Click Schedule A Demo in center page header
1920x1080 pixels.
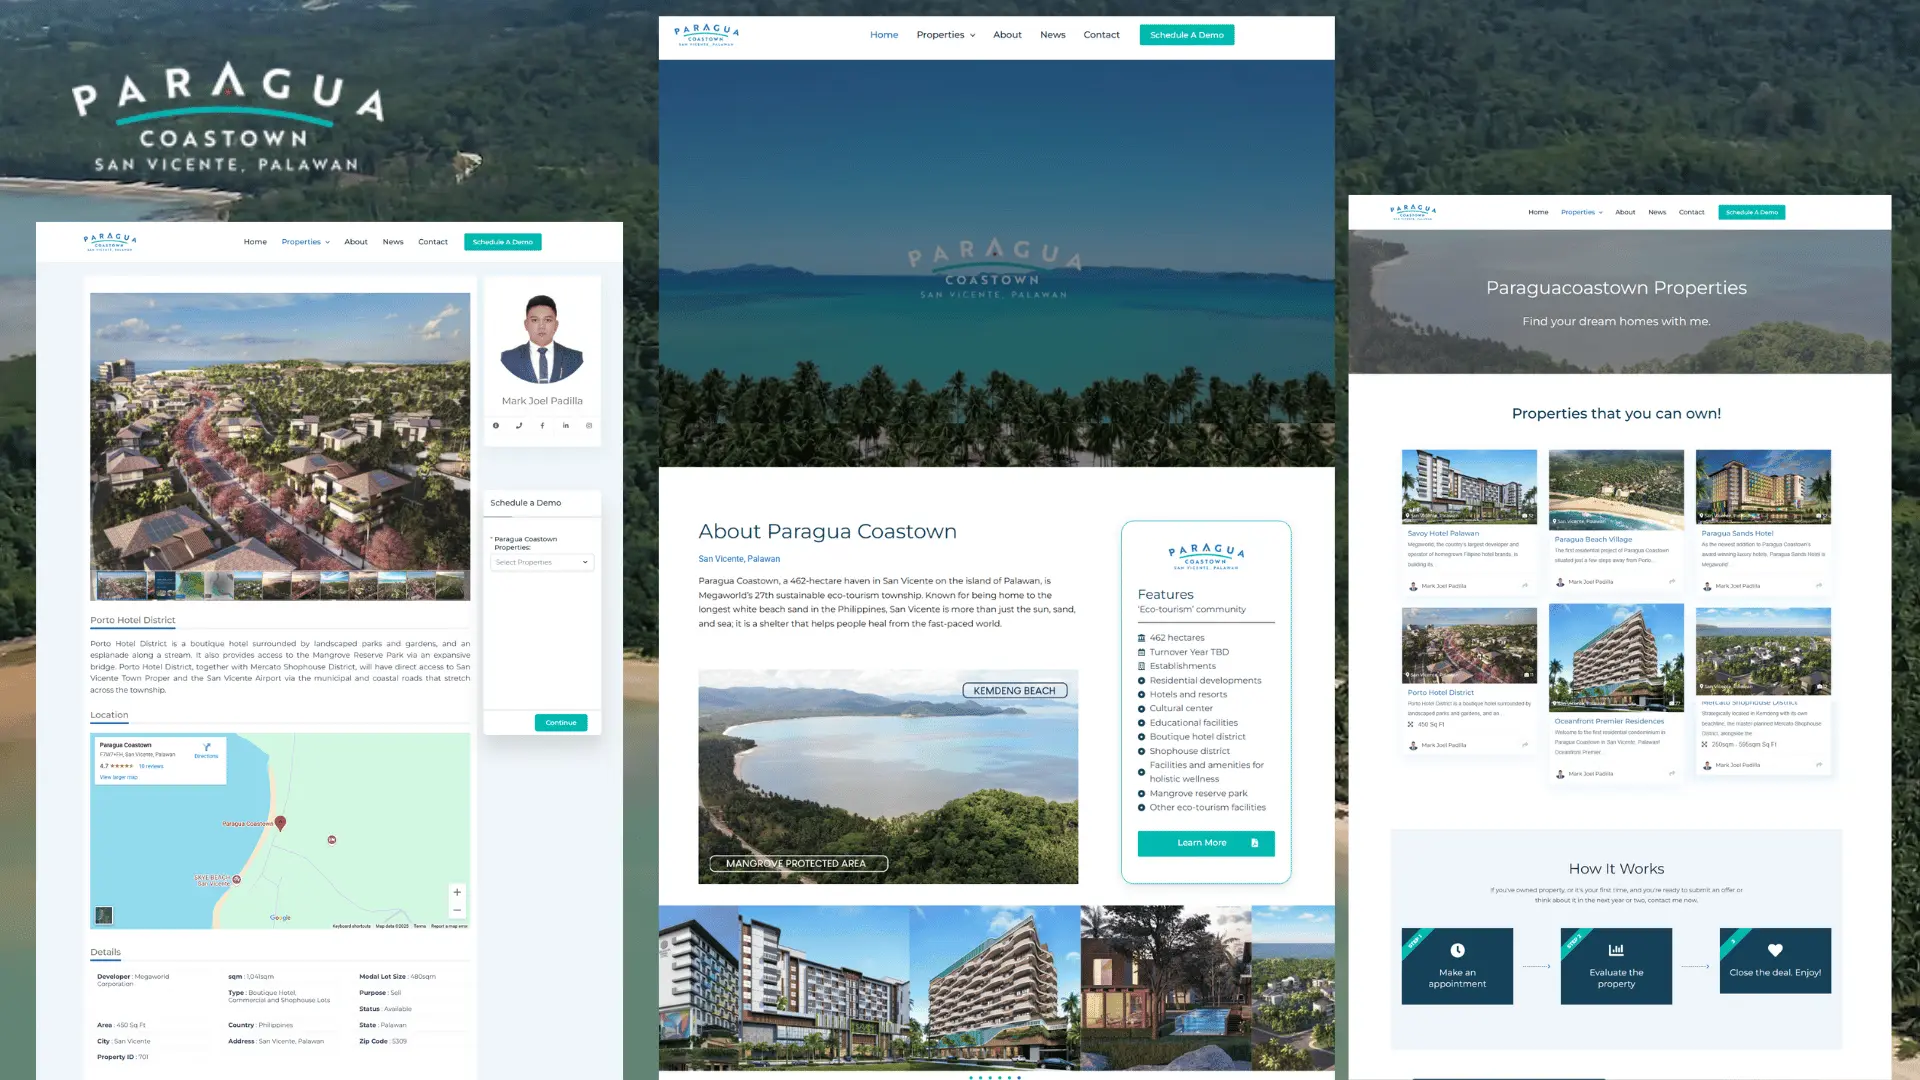click(x=1187, y=35)
